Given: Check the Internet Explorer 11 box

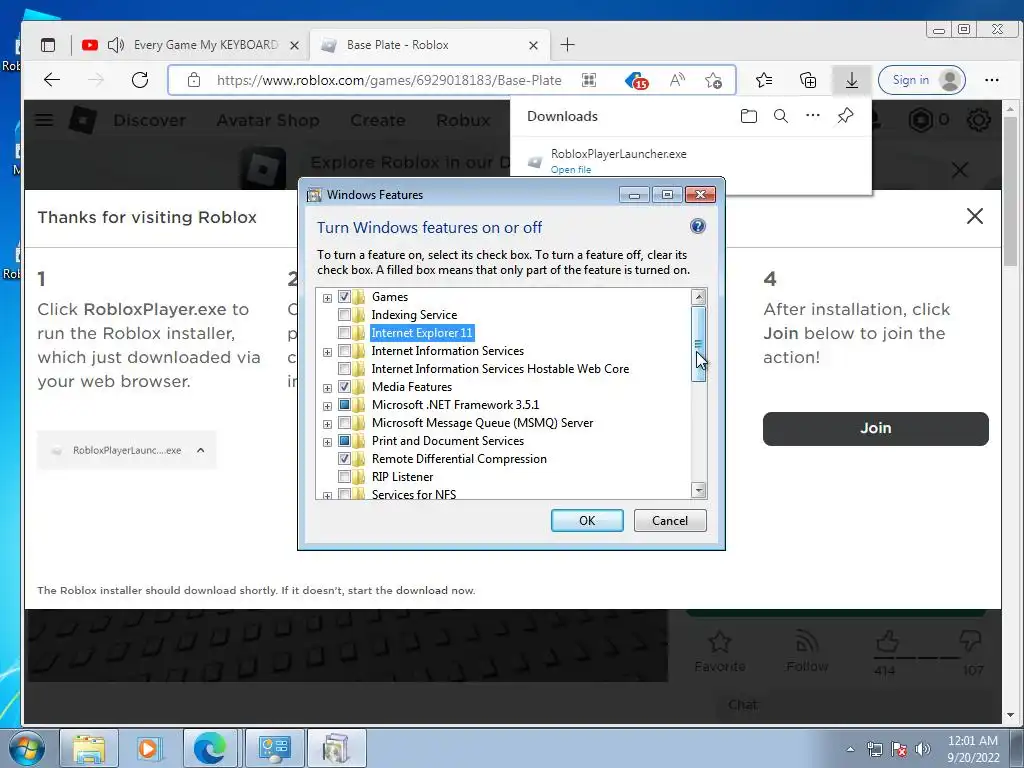Looking at the screenshot, I should pyautogui.click(x=344, y=332).
